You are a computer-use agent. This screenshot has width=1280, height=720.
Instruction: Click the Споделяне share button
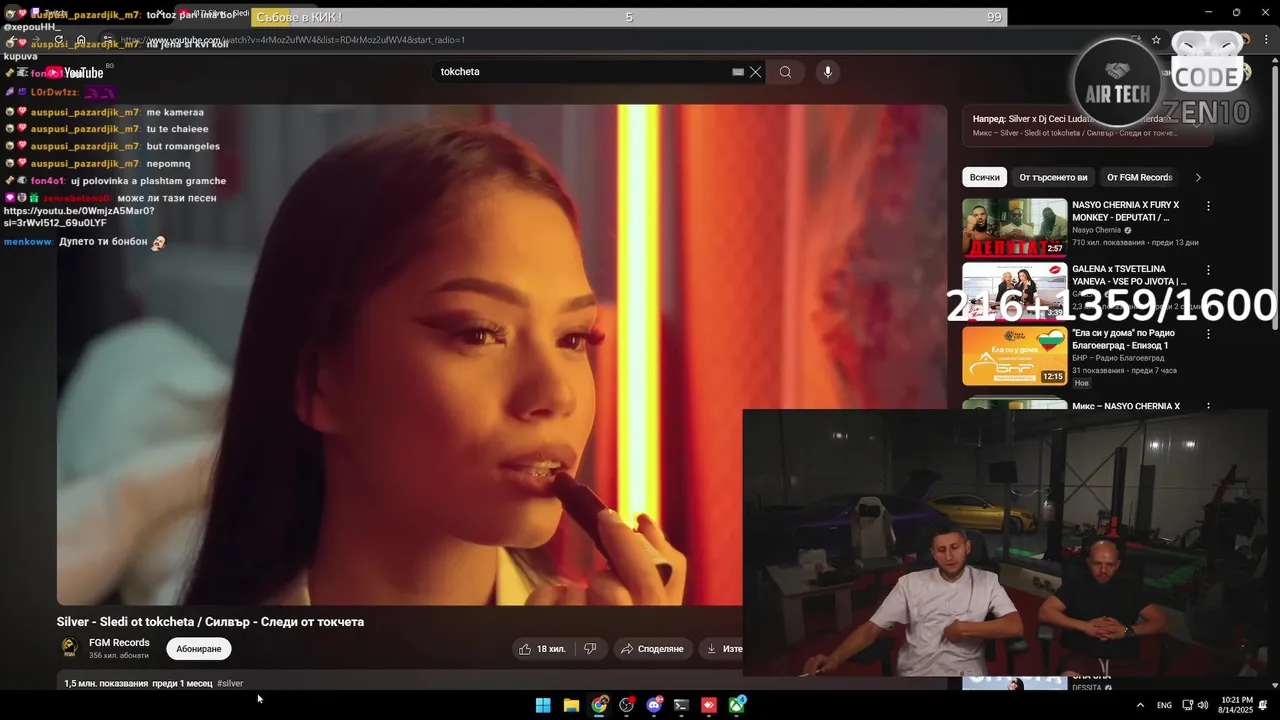click(x=652, y=649)
